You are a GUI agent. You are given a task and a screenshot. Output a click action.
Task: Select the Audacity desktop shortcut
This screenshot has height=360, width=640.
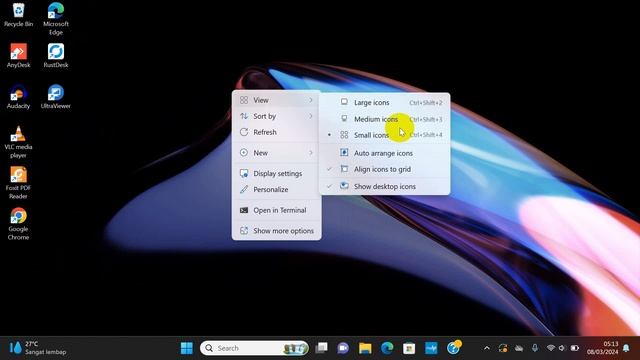click(x=18, y=97)
